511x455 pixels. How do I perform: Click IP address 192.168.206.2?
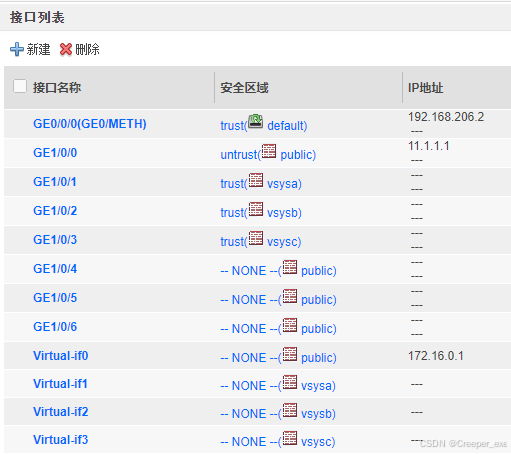coord(446,117)
